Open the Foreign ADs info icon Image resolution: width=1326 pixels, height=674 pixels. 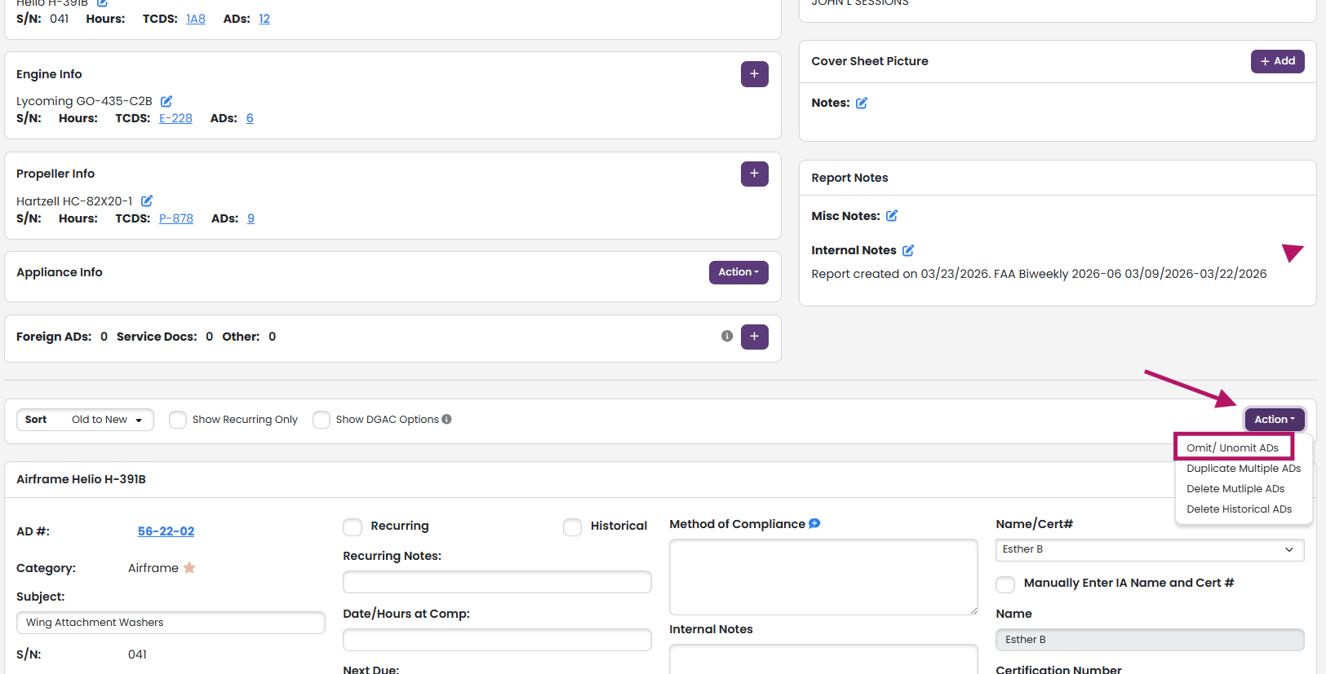coord(727,336)
